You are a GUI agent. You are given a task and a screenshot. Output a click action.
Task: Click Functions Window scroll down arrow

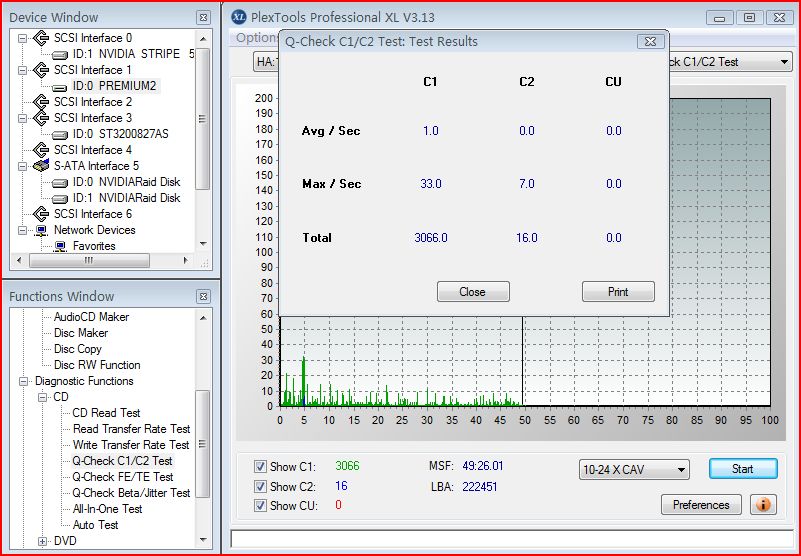click(x=203, y=540)
